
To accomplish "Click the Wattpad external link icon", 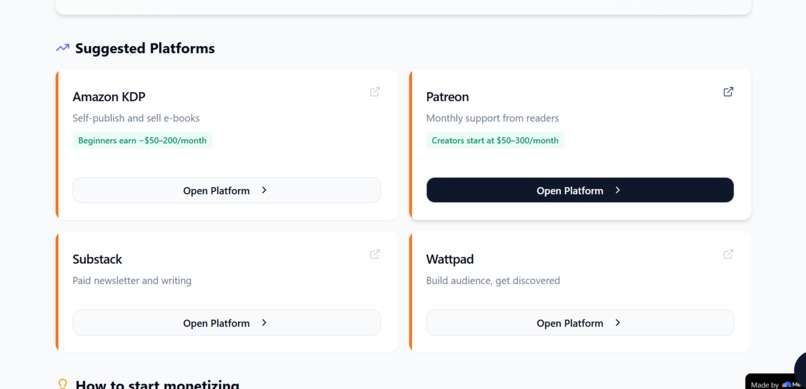I will [728, 254].
